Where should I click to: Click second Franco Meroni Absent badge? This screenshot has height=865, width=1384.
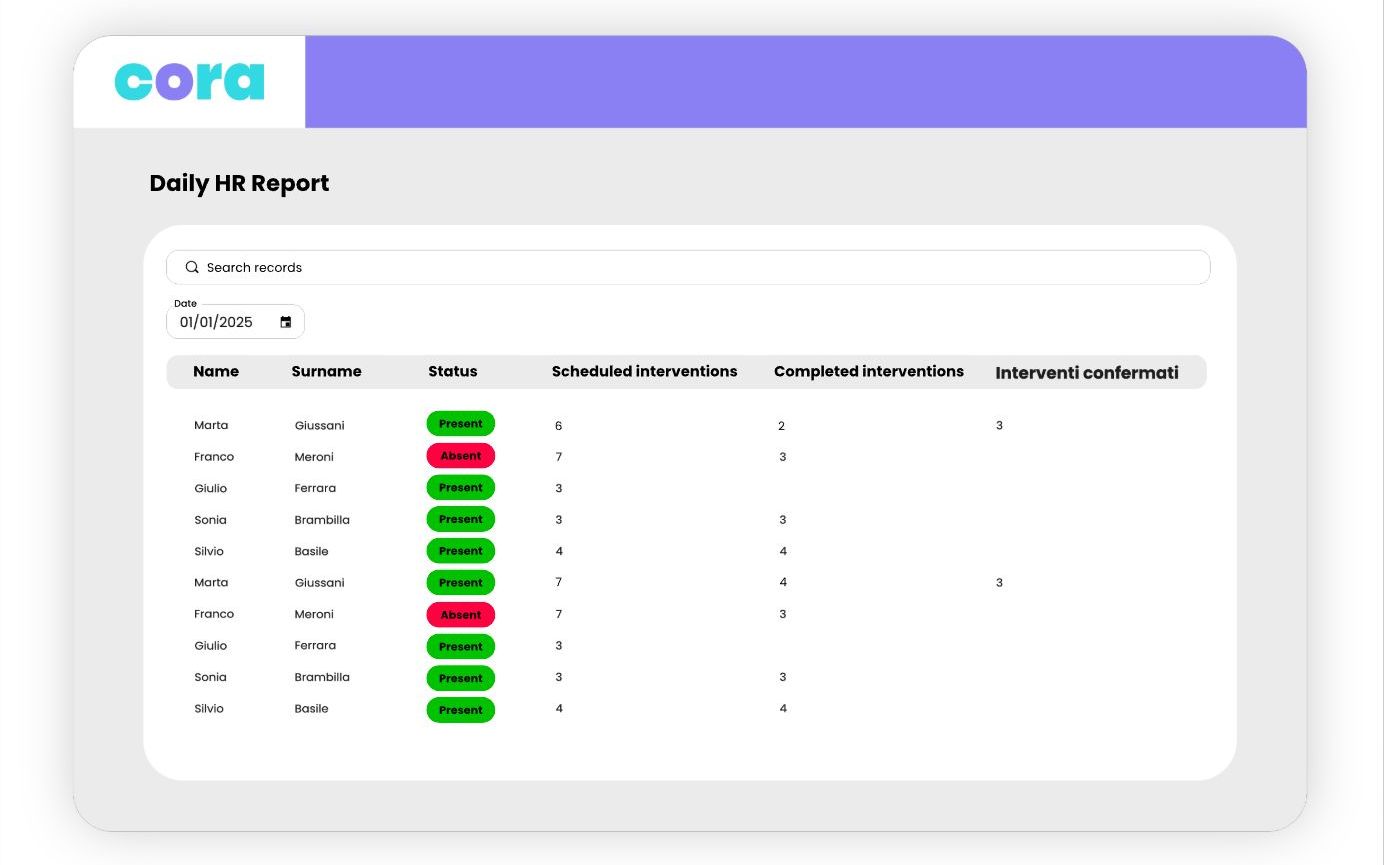pos(461,615)
